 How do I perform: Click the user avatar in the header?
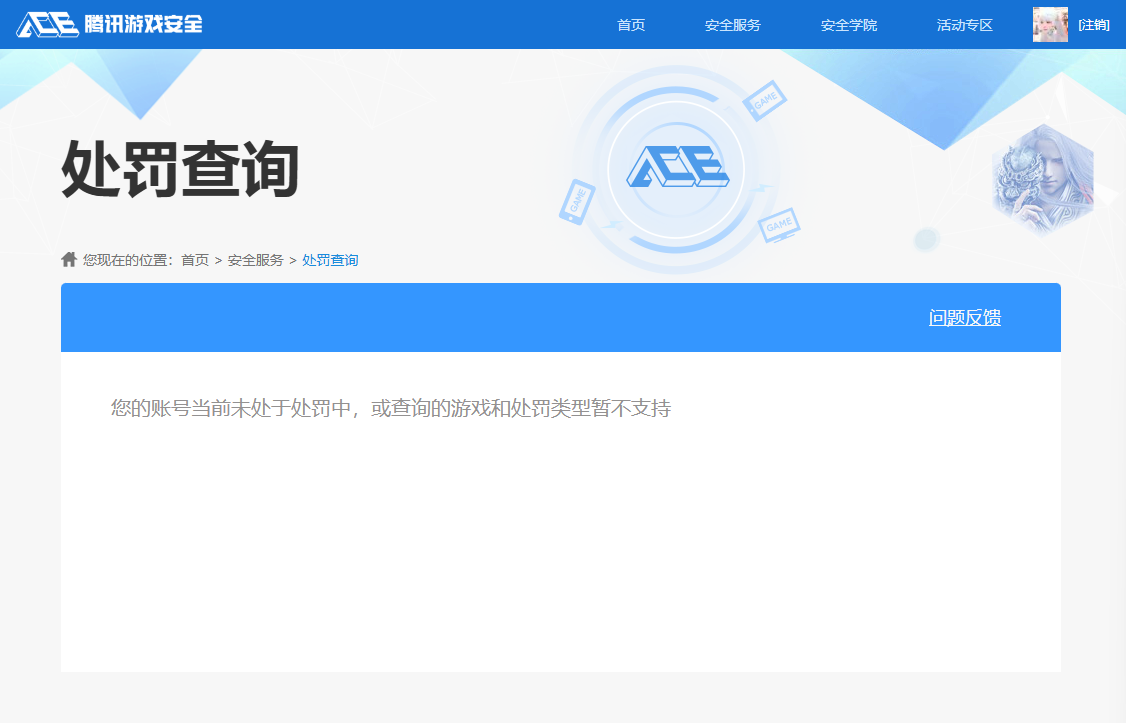[x=1050, y=25]
